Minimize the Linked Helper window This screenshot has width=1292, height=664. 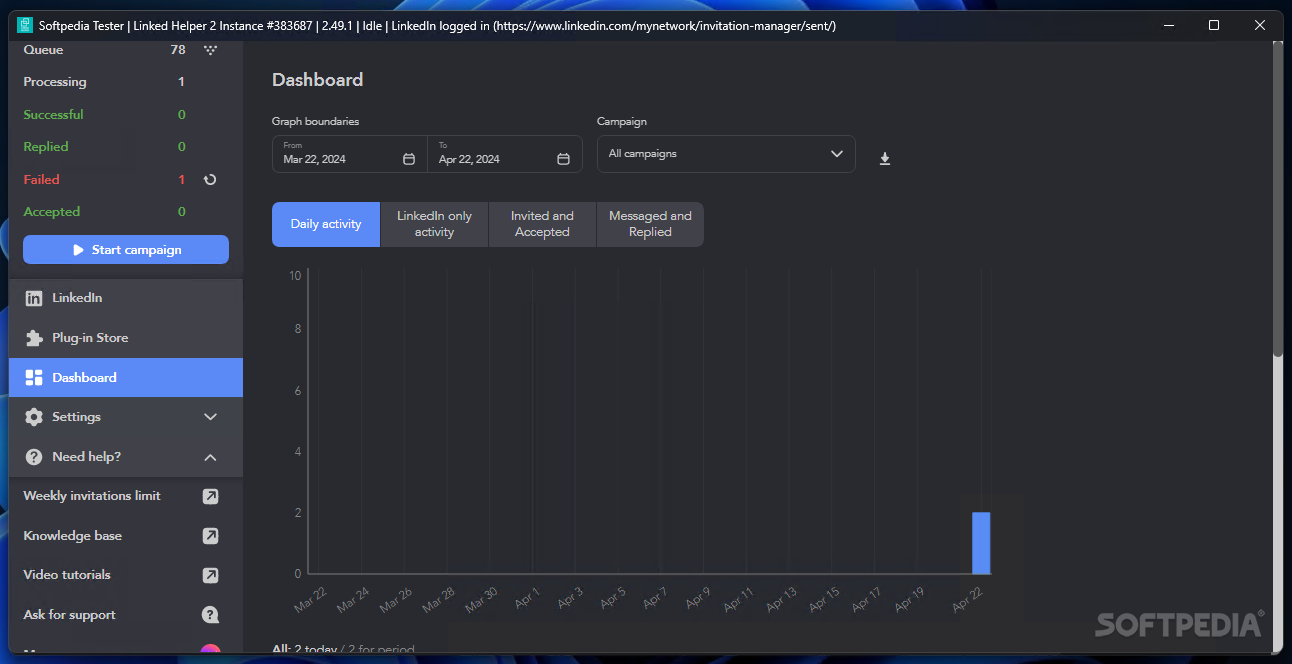[1168, 25]
